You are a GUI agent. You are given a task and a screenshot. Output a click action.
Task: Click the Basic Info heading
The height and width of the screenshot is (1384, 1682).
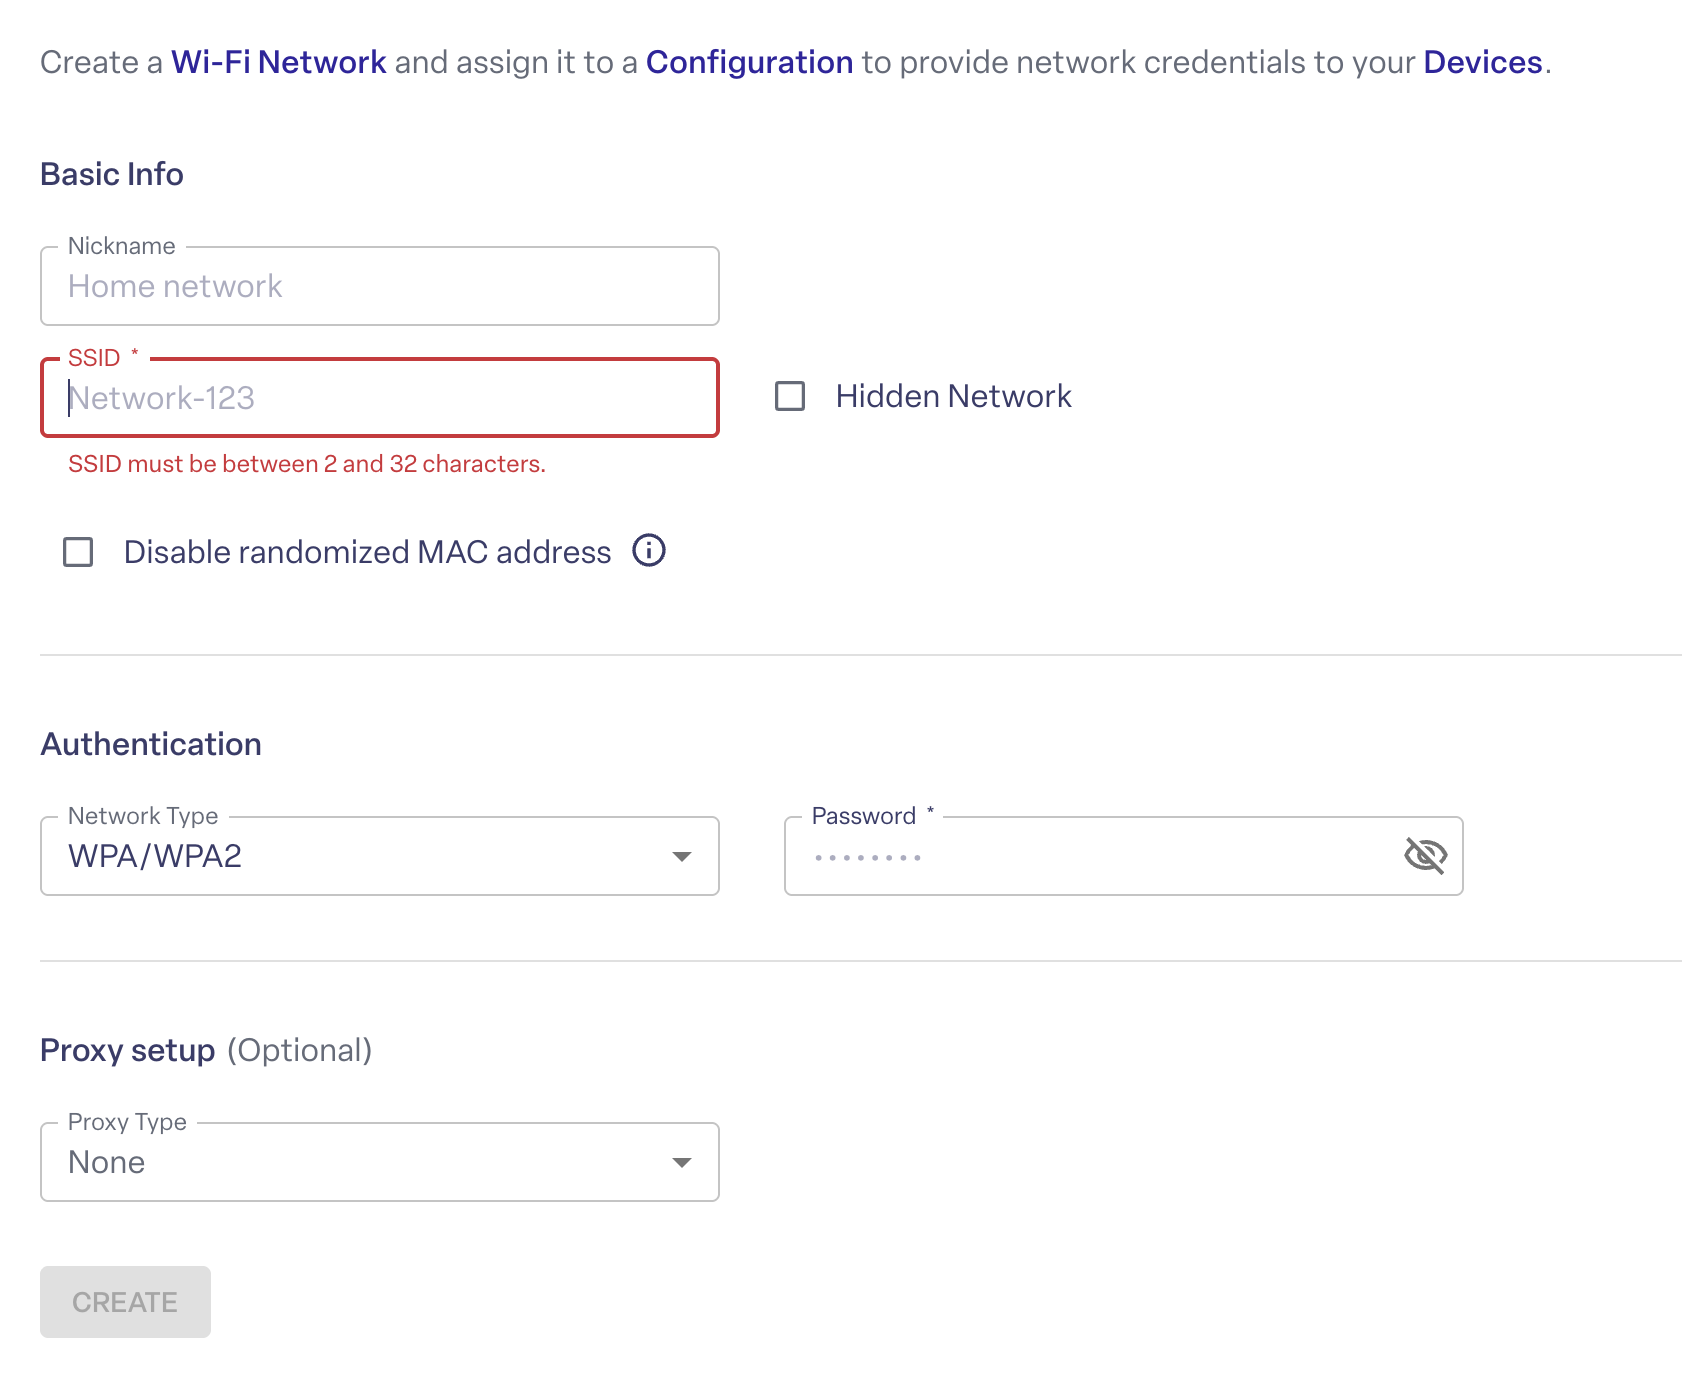[x=112, y=174]
